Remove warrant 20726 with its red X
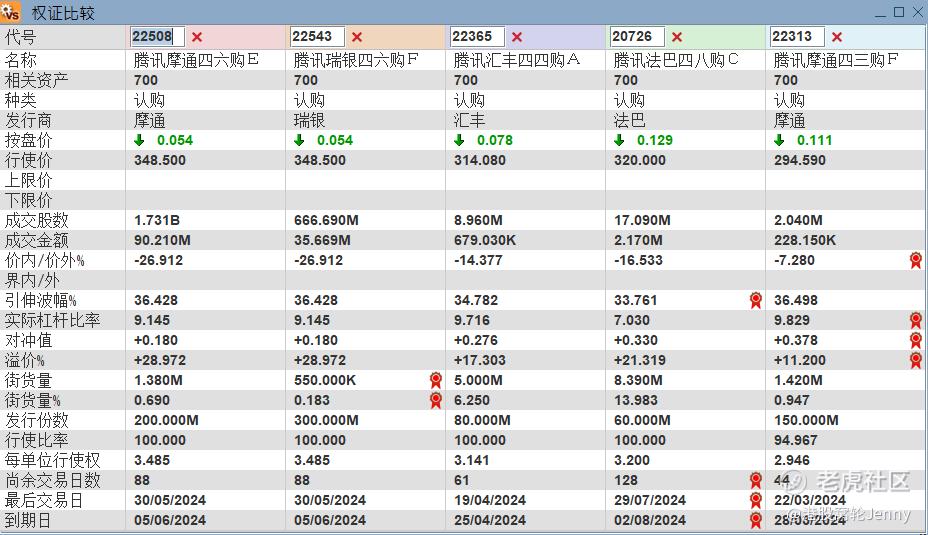Image resolution: width=928 pixels, height=535 pixels. [677, 37]
